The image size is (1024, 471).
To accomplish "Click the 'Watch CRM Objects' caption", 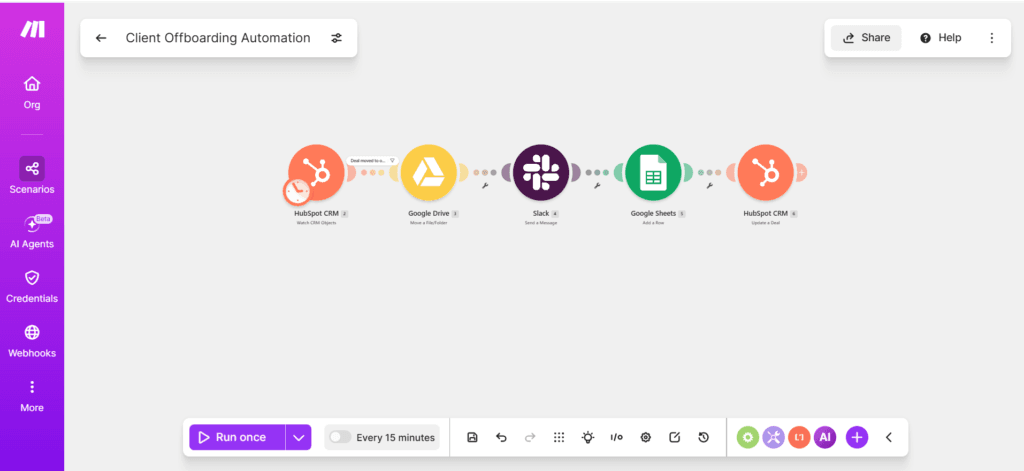I will coord(316,223).
